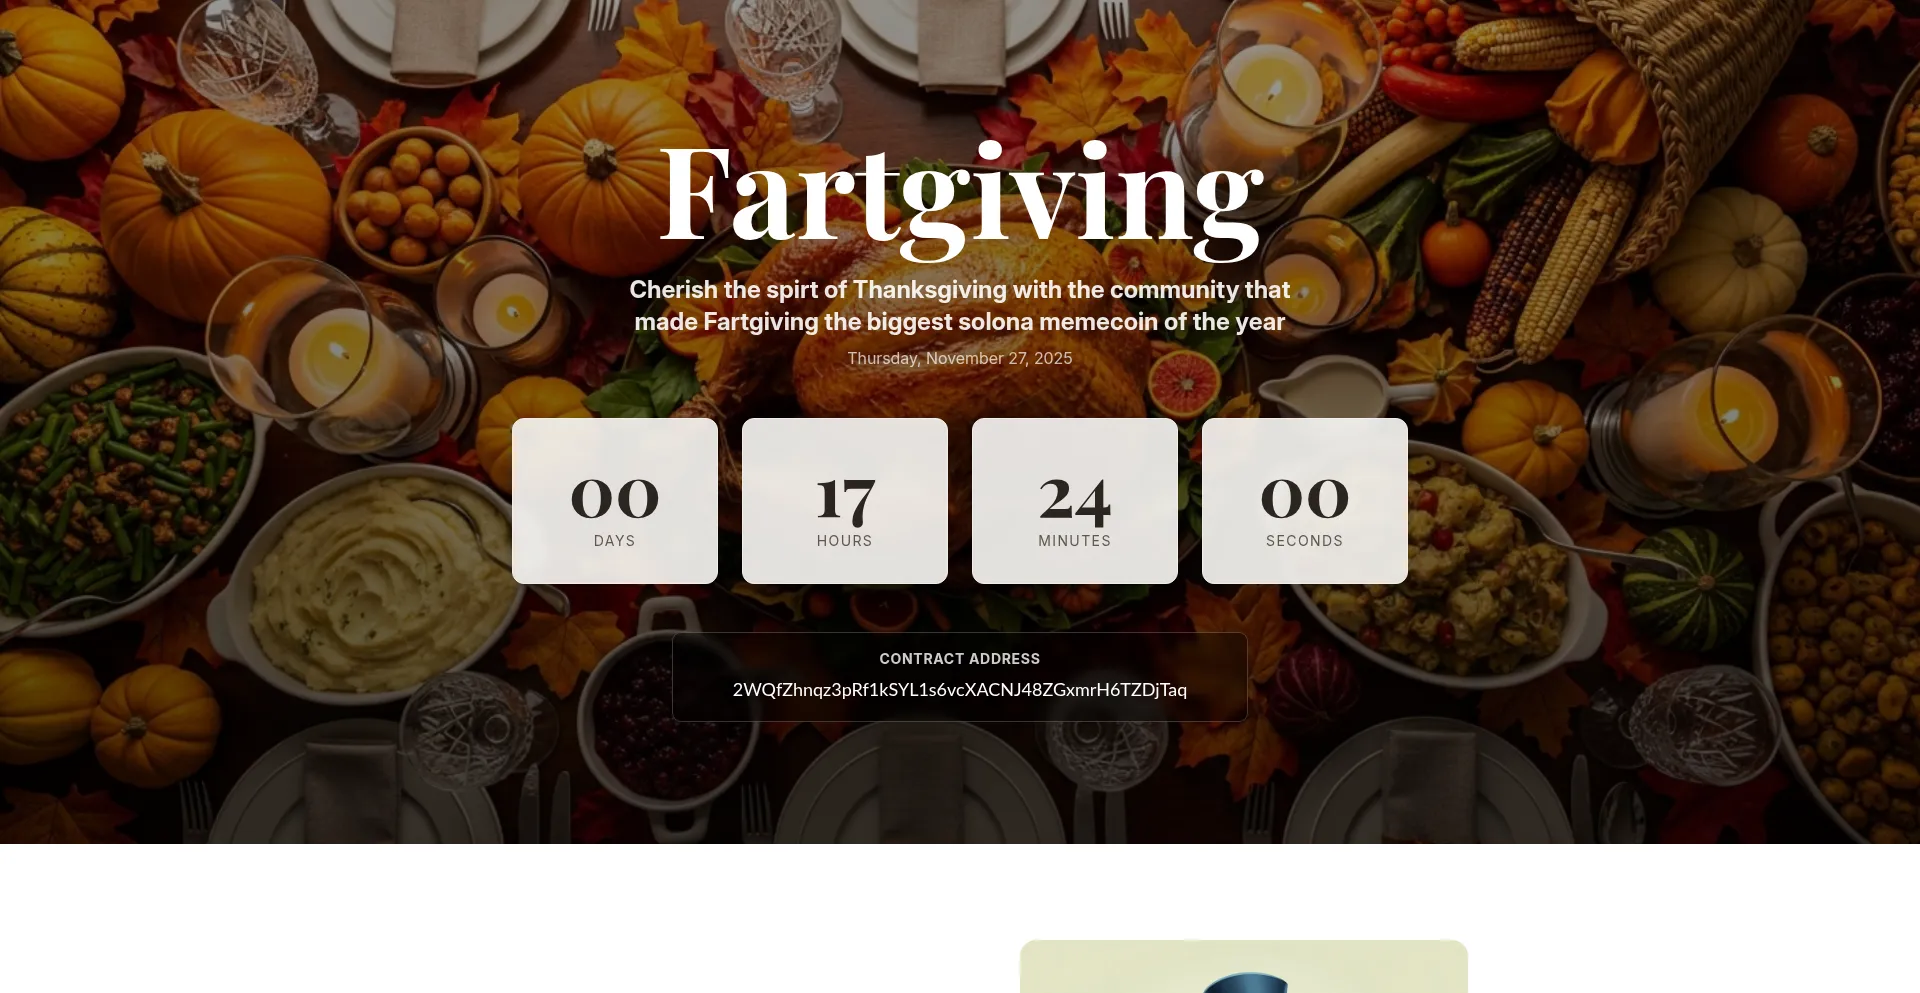The width and height of the screenshot is (1920, 993).
Task: Click the date 'Thursday, November 27, 2025'
Action: pos(960,358)
